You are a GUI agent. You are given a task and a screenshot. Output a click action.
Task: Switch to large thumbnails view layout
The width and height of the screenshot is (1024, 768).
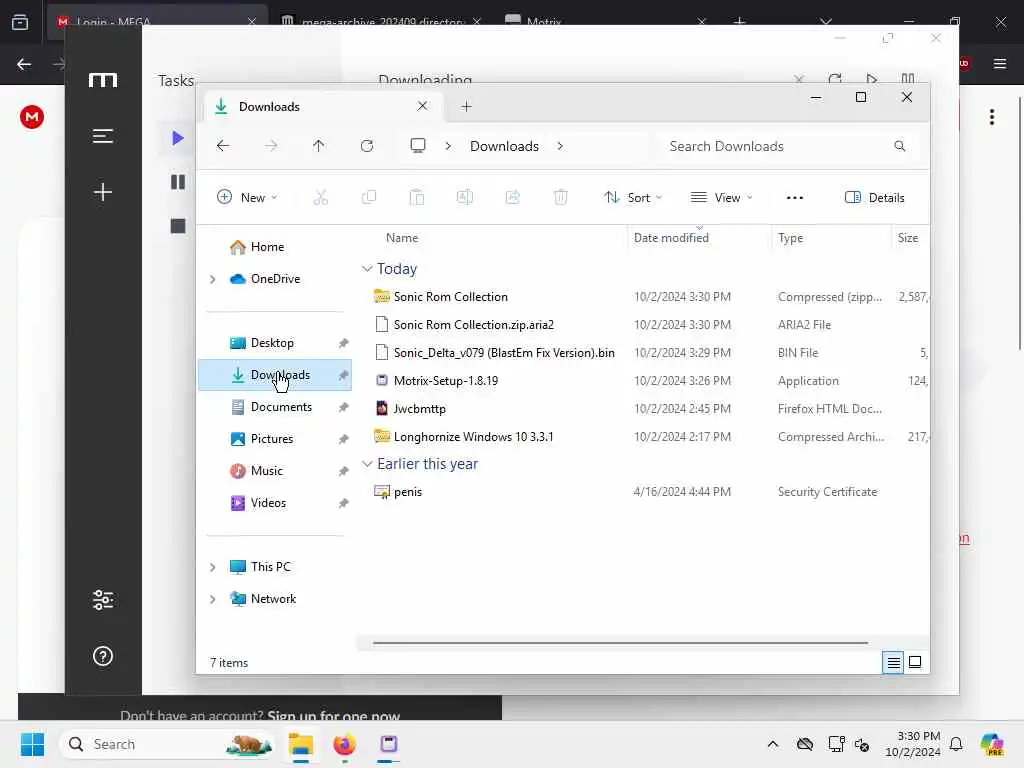coord(915,663)
